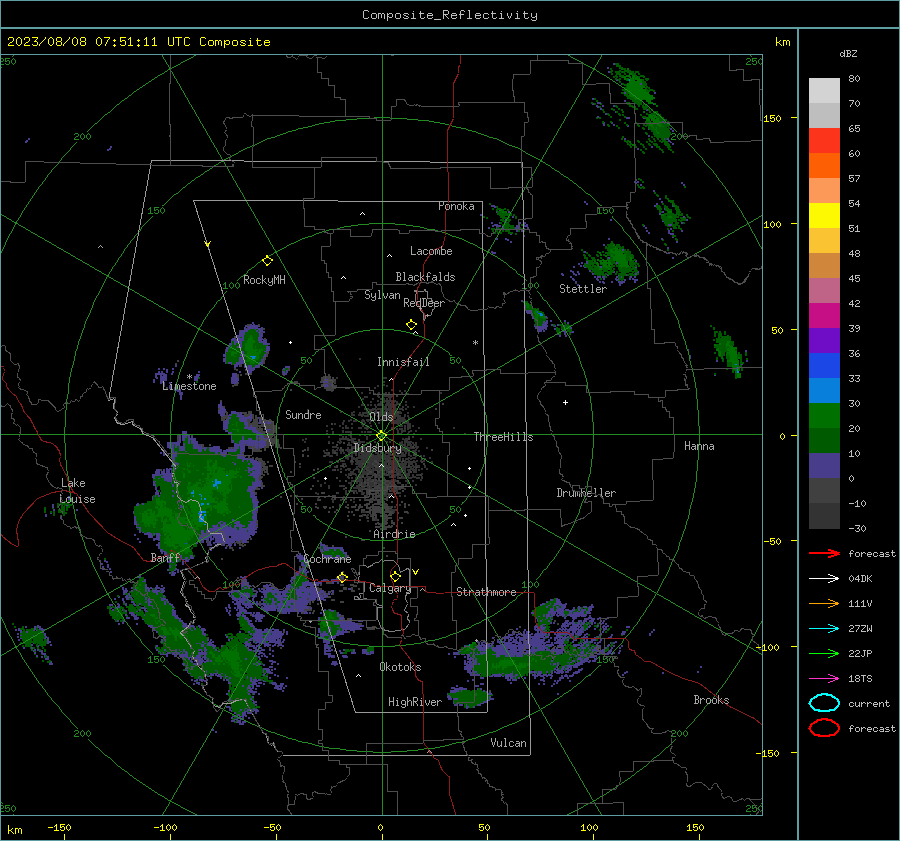Viewport: 900px width, 841px height.
Task: Click the Calgary city label
Action: pyautogui.click(x=390, y=588)
